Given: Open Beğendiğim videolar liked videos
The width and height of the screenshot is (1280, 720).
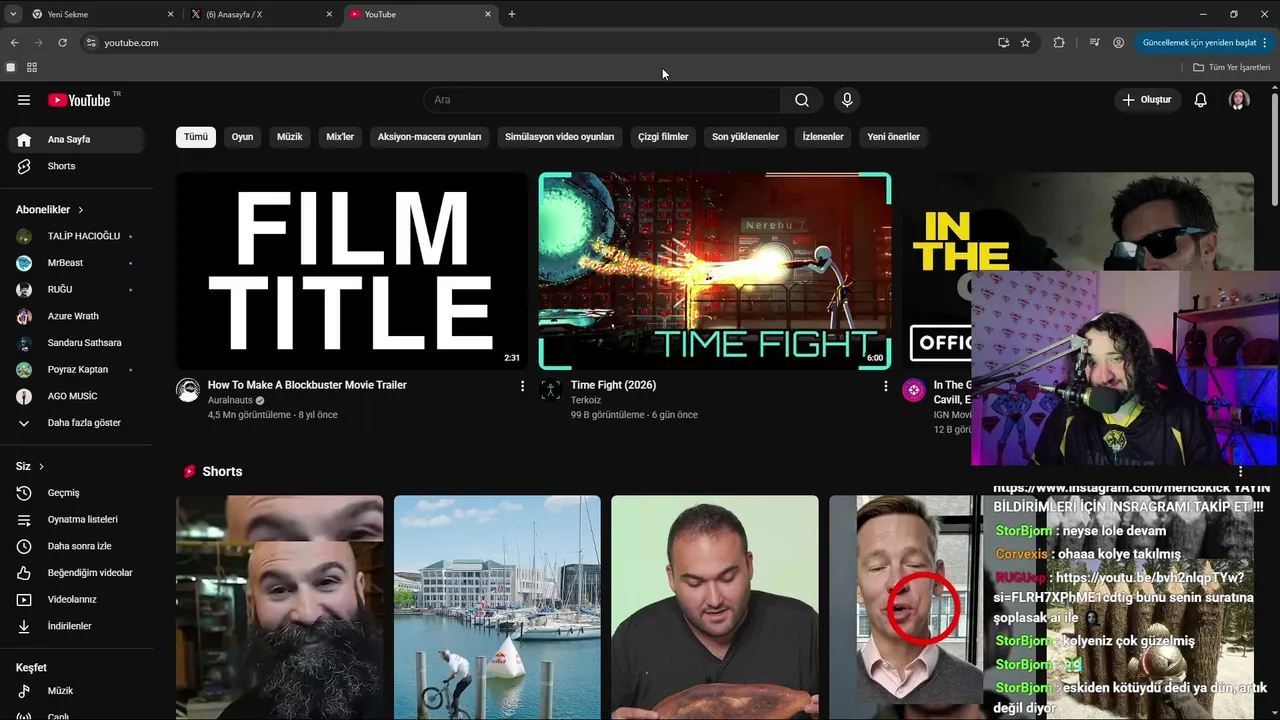Looking at the screenshot, I should click(x=76, y=573).
